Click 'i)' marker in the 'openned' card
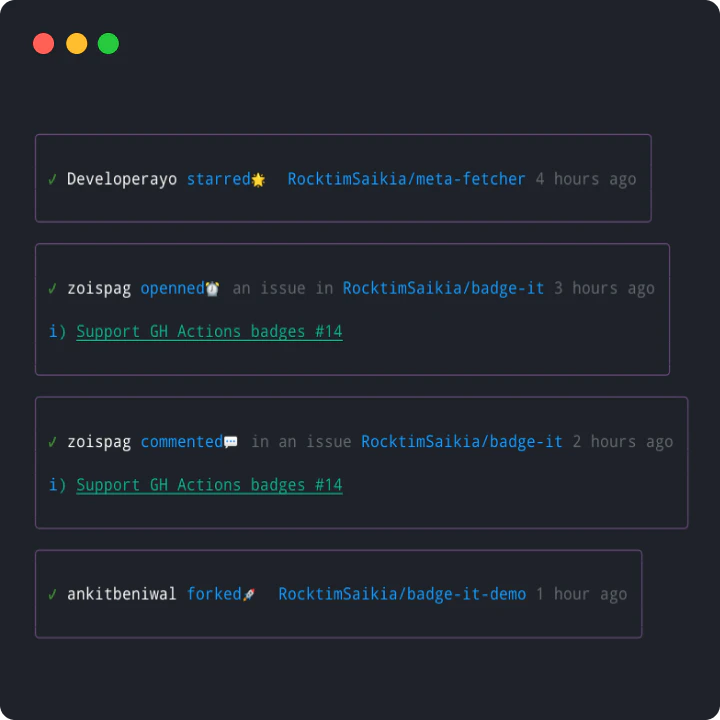This screenshot has width=720, height=720. click(x=57, y=332)
